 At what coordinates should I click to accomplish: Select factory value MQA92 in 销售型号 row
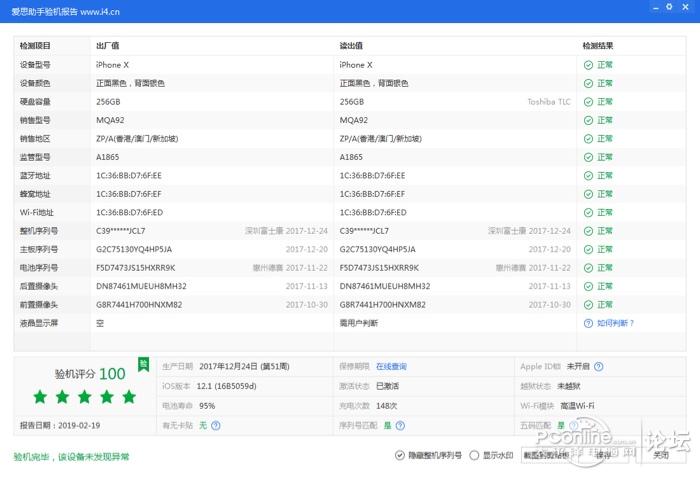tap(110, 121)
